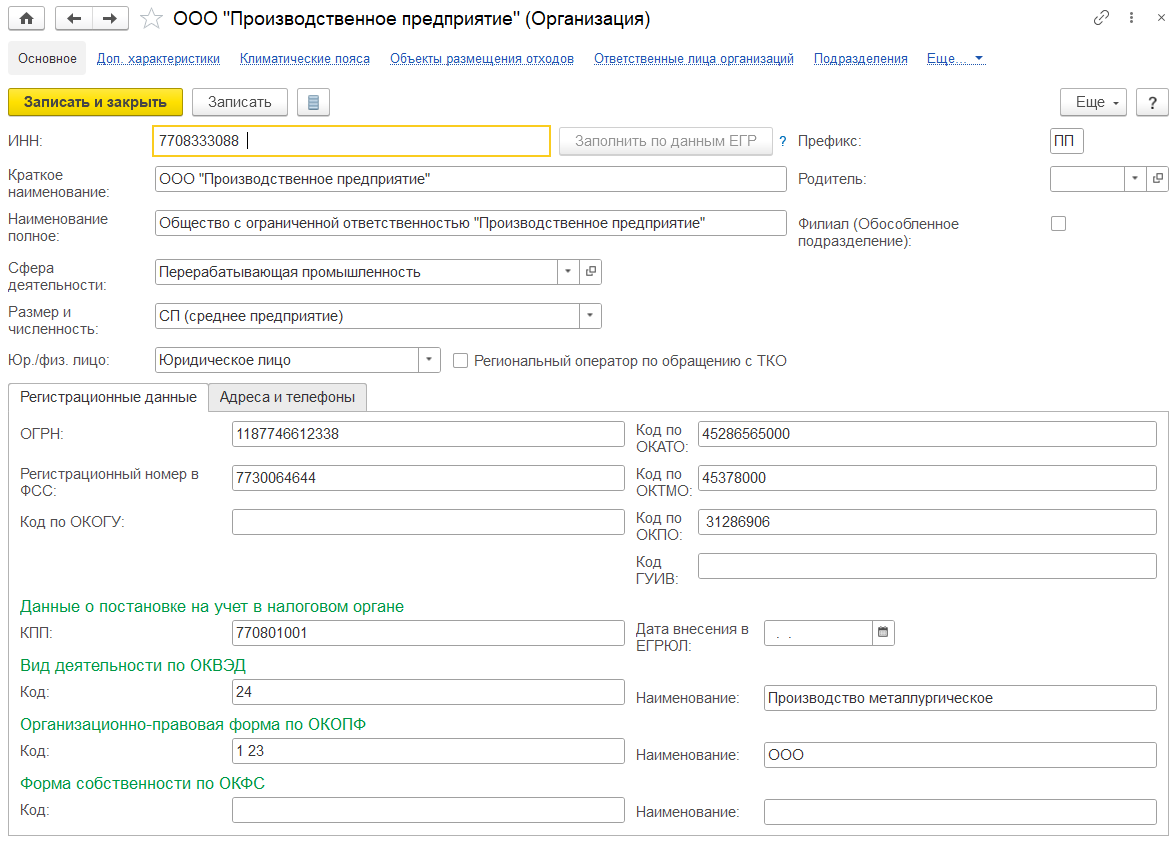Image resolution: width=1173 pixels, height=842 pixels.
Task: Expand the Сфера деятельности dropdown arrow
Action: coord(567,272)
